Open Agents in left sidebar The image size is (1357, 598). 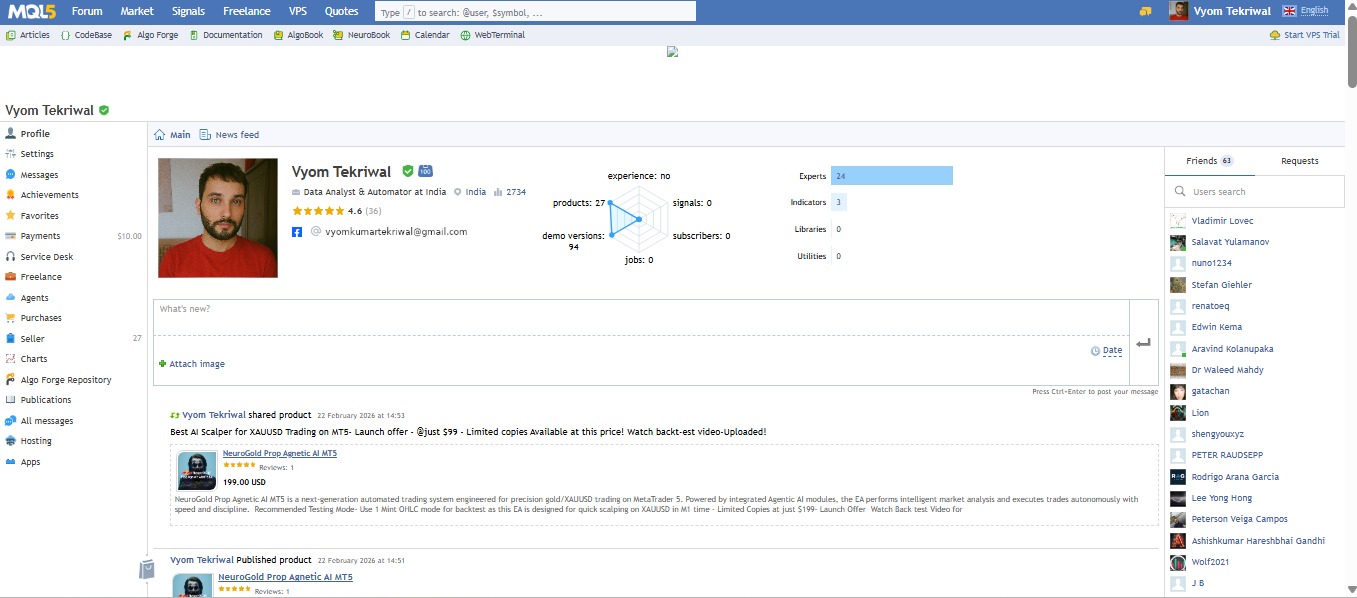point(34,298)
